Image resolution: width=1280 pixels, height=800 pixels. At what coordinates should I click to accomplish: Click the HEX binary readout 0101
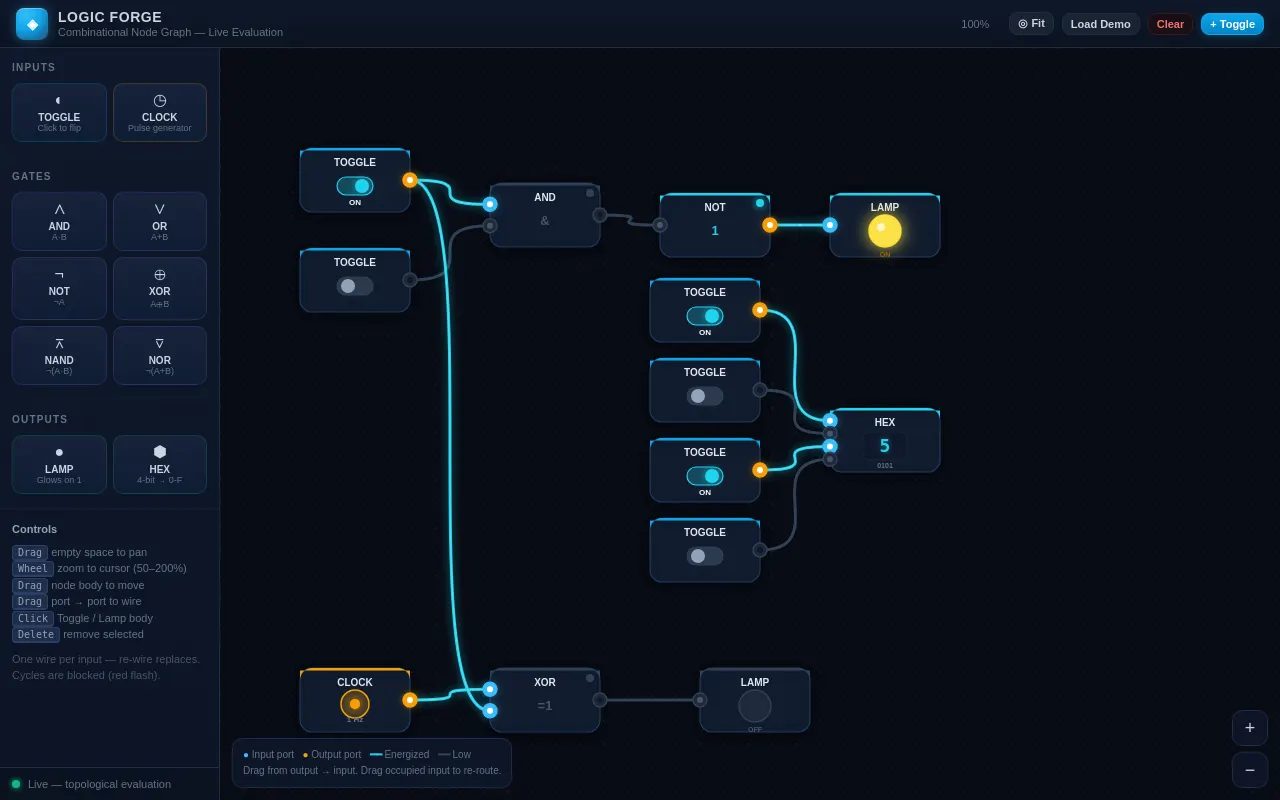pos(885,465)
